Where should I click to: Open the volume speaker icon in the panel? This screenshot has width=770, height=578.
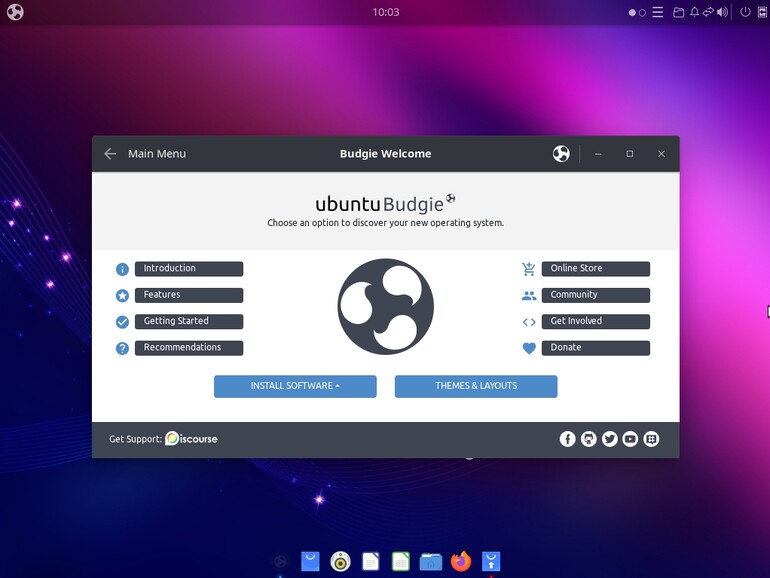point(722,12)
